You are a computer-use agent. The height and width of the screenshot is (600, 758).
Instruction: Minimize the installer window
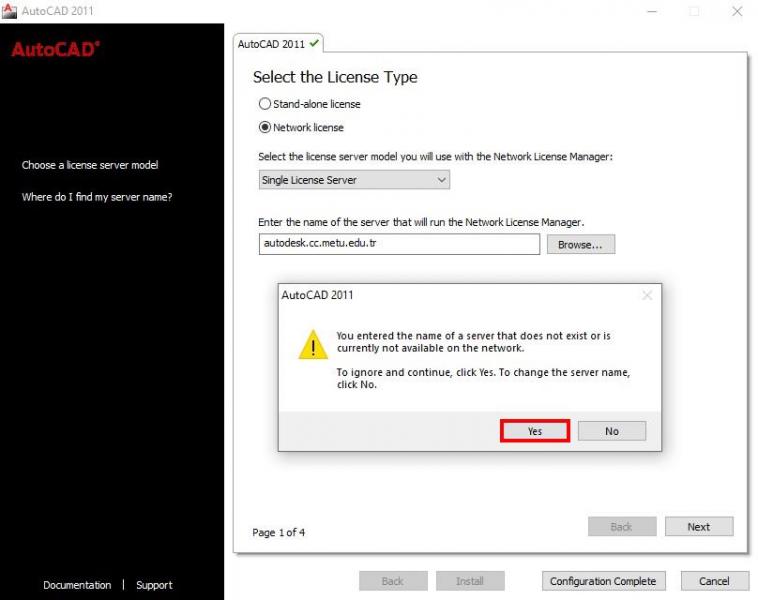(652, 11)
